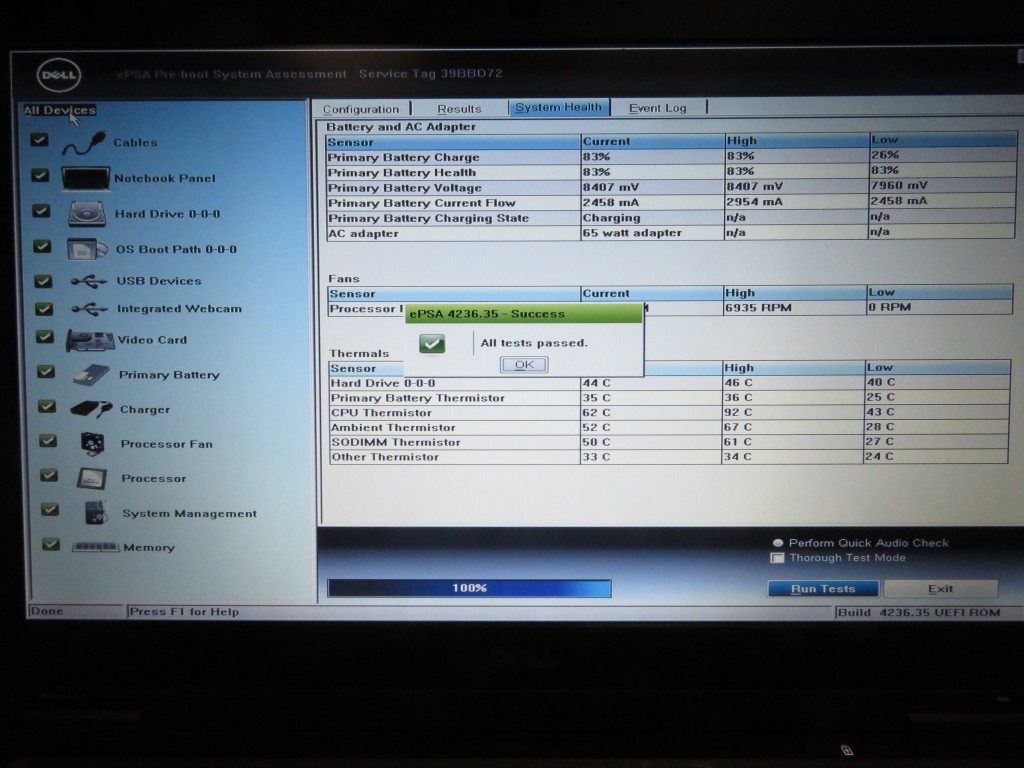Viewport: 1024px width, 768px height.
Task: Click the SODIMM Thermistor row label
Action: pos(396,442)
